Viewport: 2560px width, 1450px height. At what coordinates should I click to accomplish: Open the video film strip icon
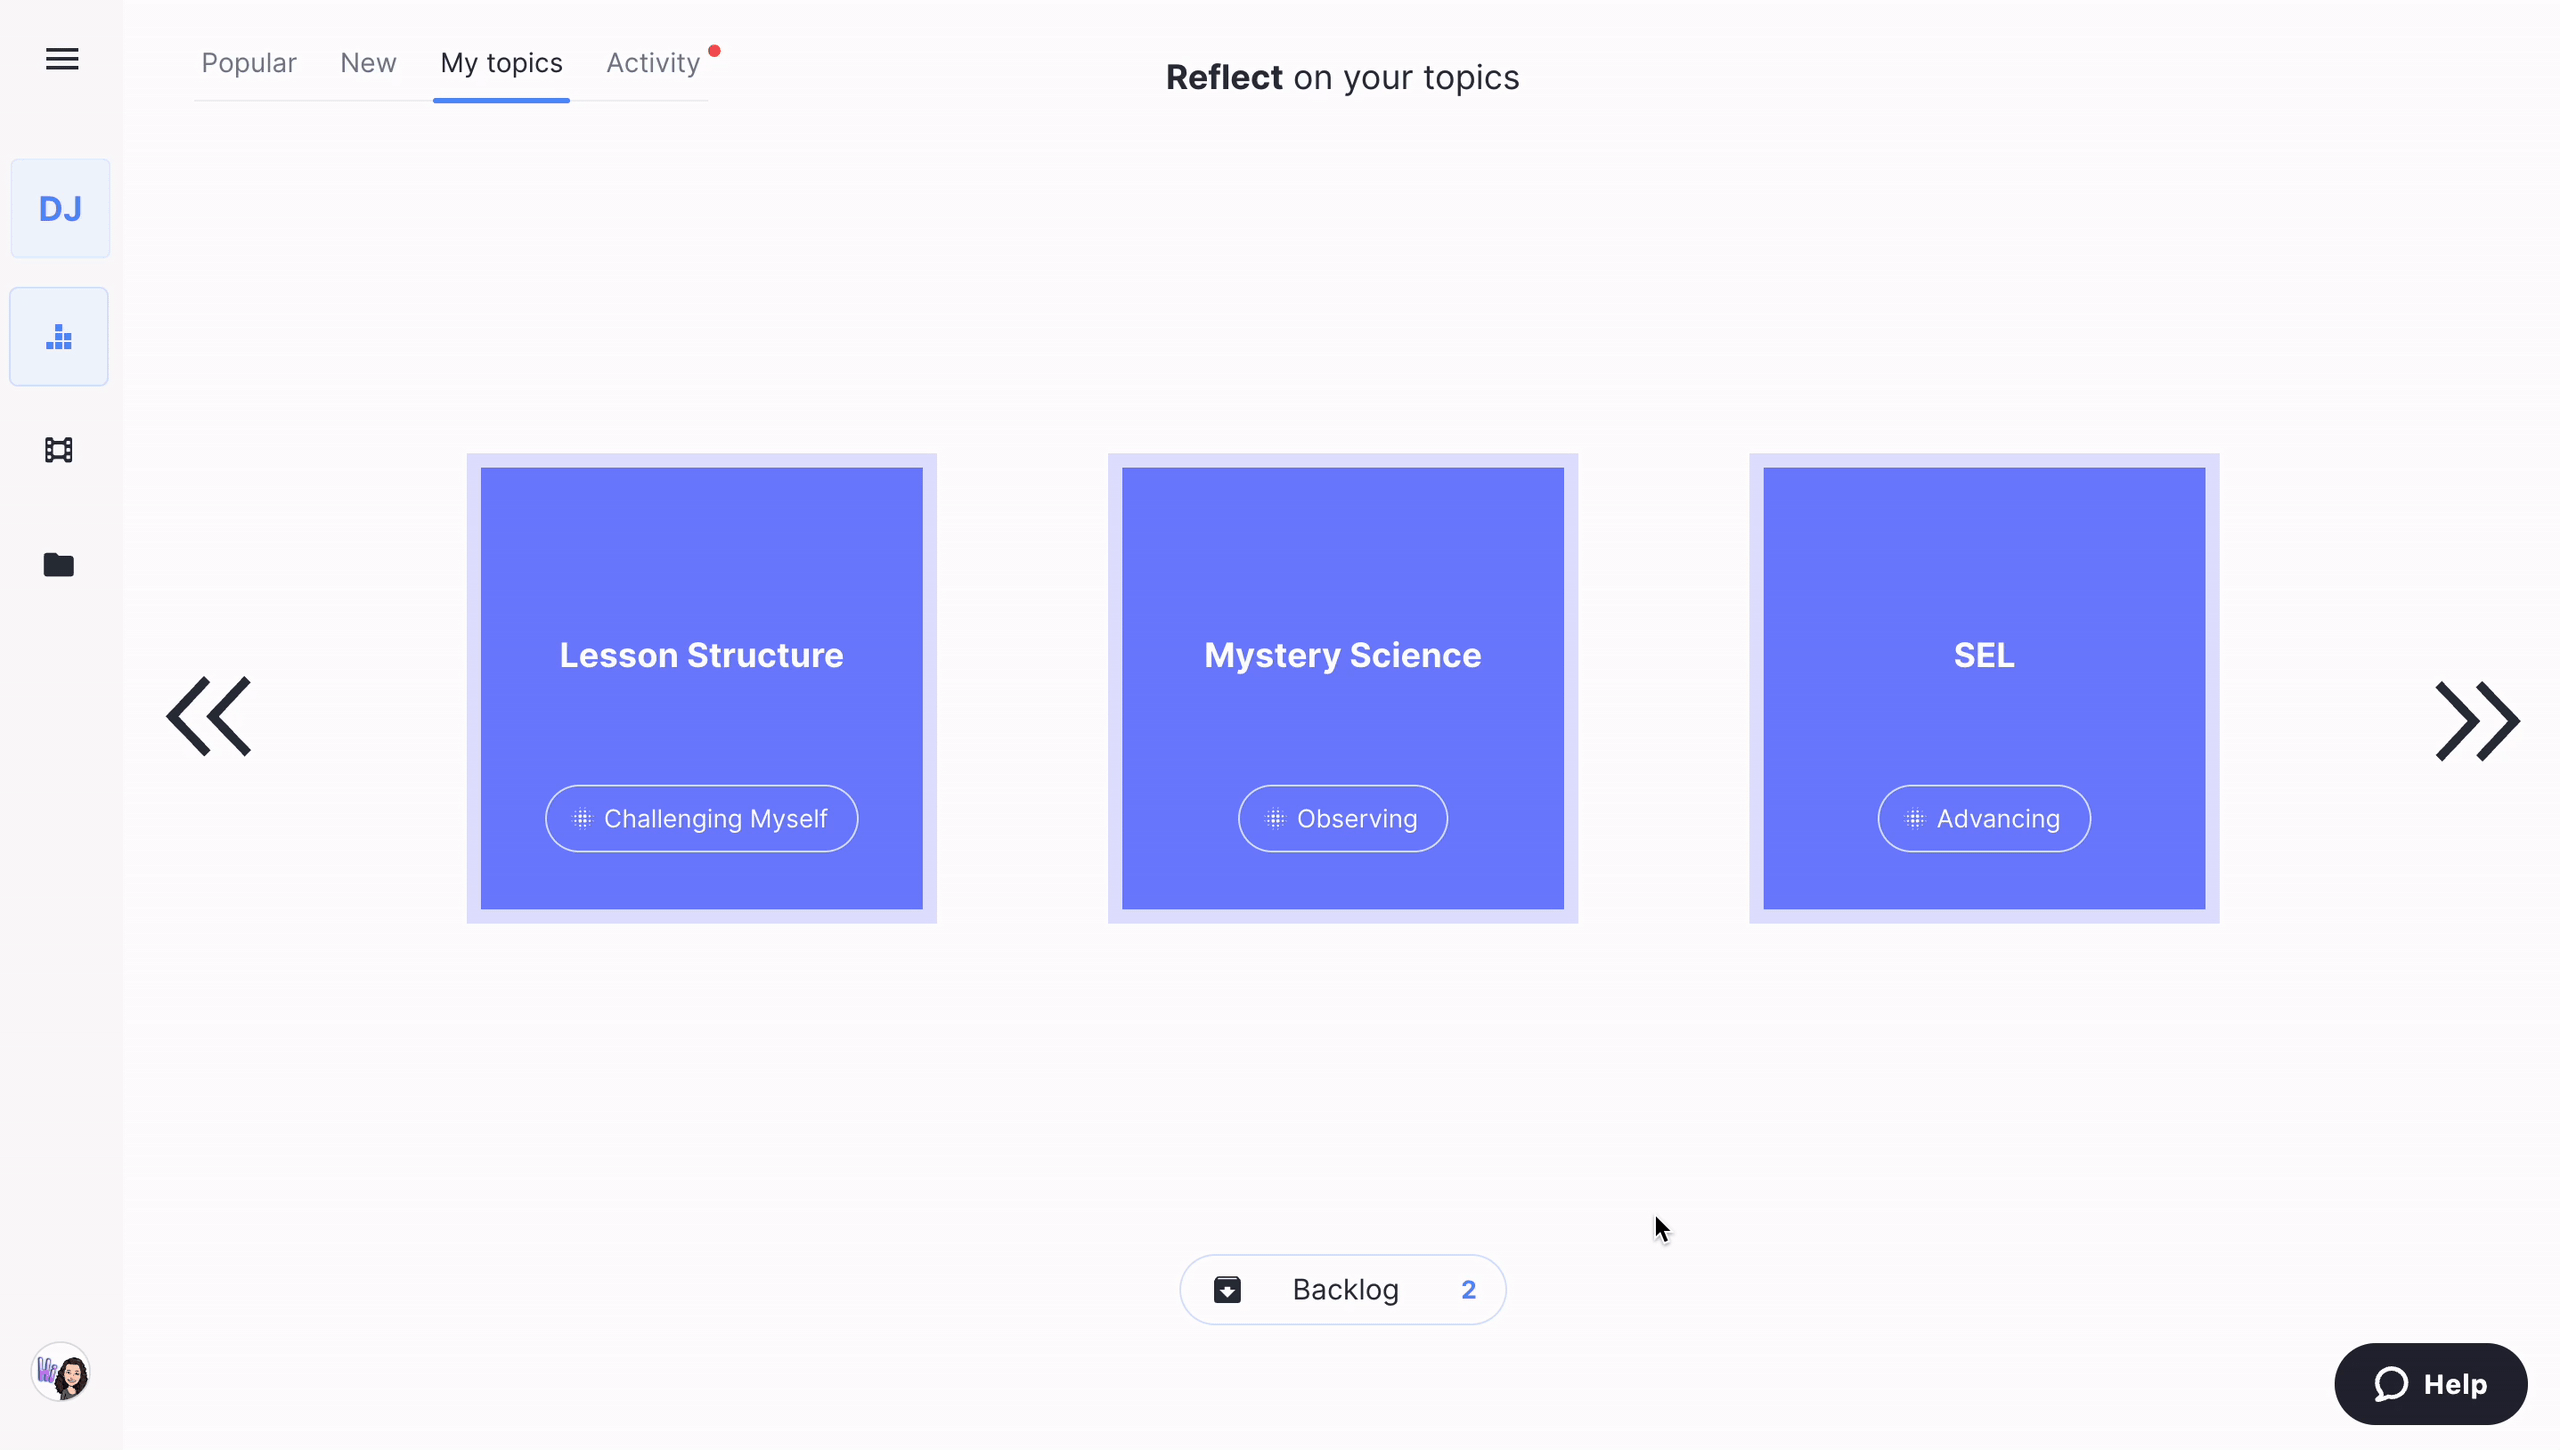coord(59,450)
